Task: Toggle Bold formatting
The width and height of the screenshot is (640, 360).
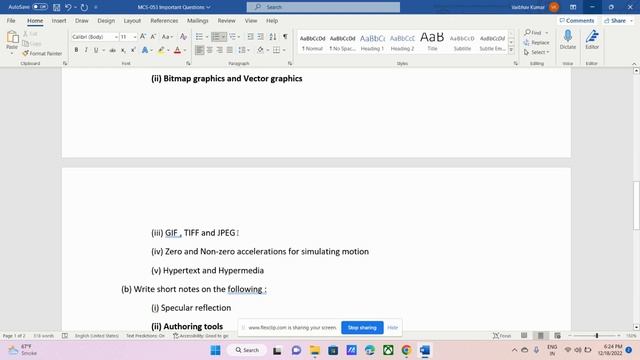Action: 76,50
